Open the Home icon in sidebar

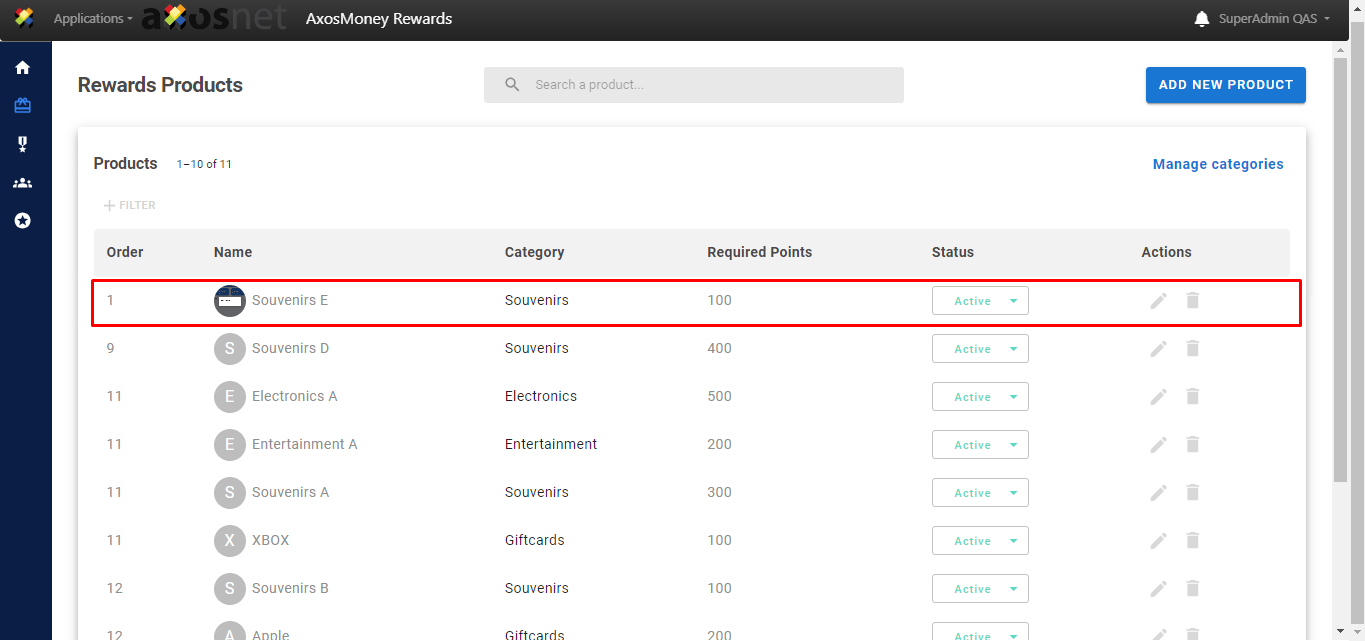pos(22,68)
